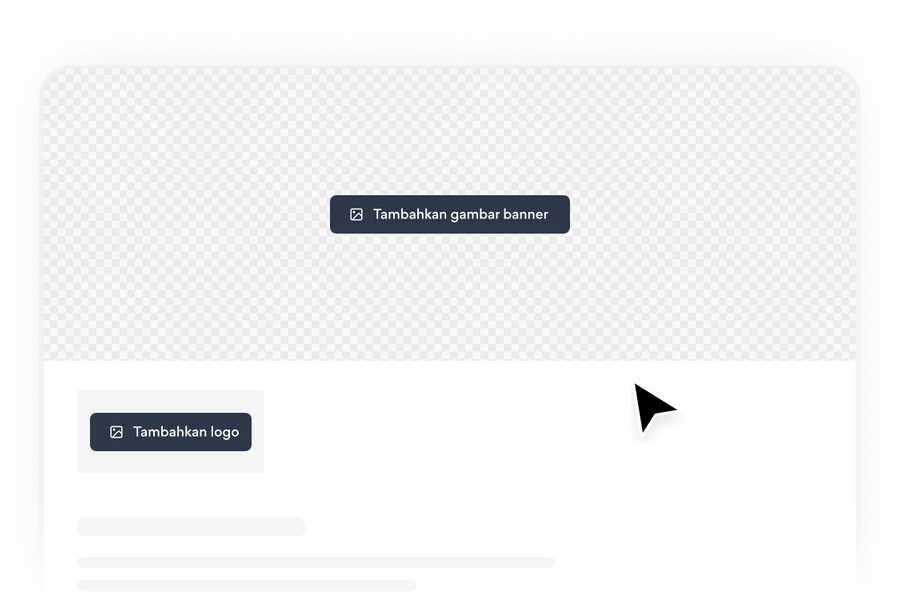
Task: Click the title placeholder below the logo box
Action: click(x=191, y=527)
